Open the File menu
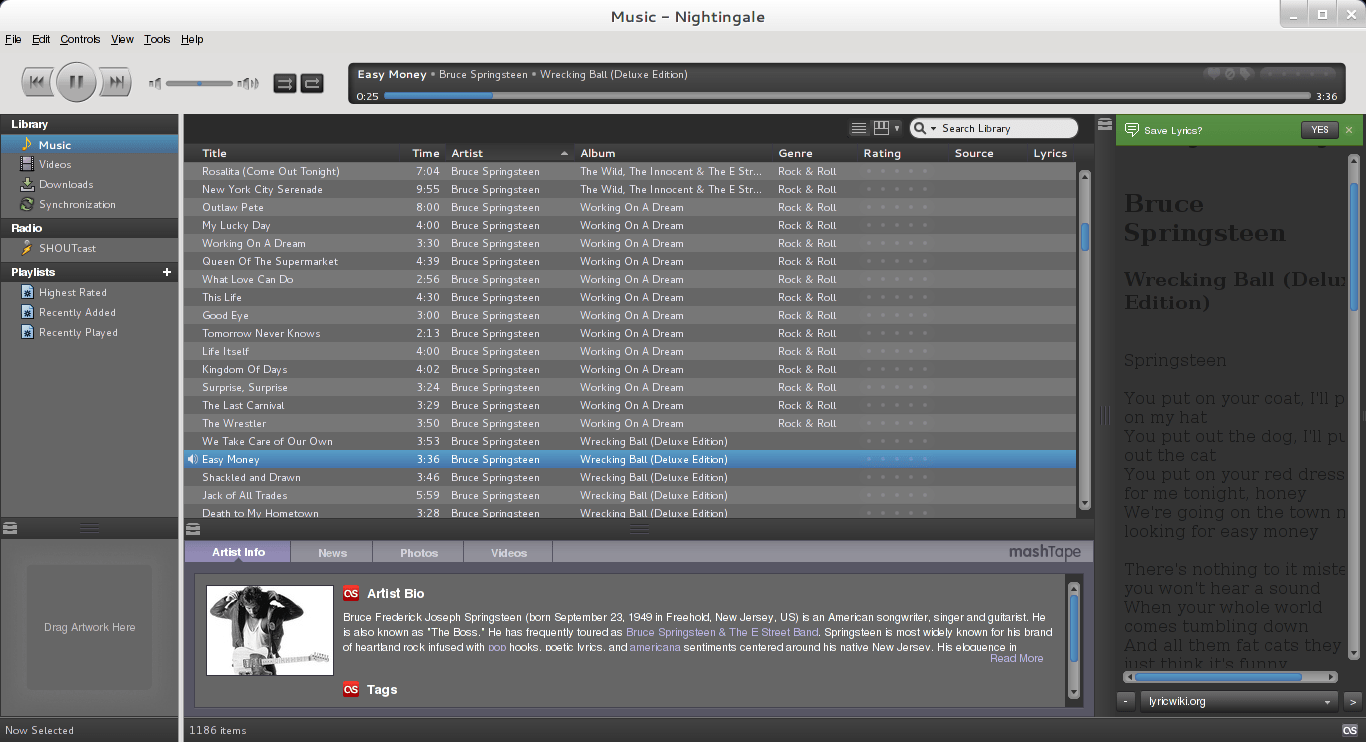Image resolution: width=1366 pixels, height=742 pixels. (13, 39)
